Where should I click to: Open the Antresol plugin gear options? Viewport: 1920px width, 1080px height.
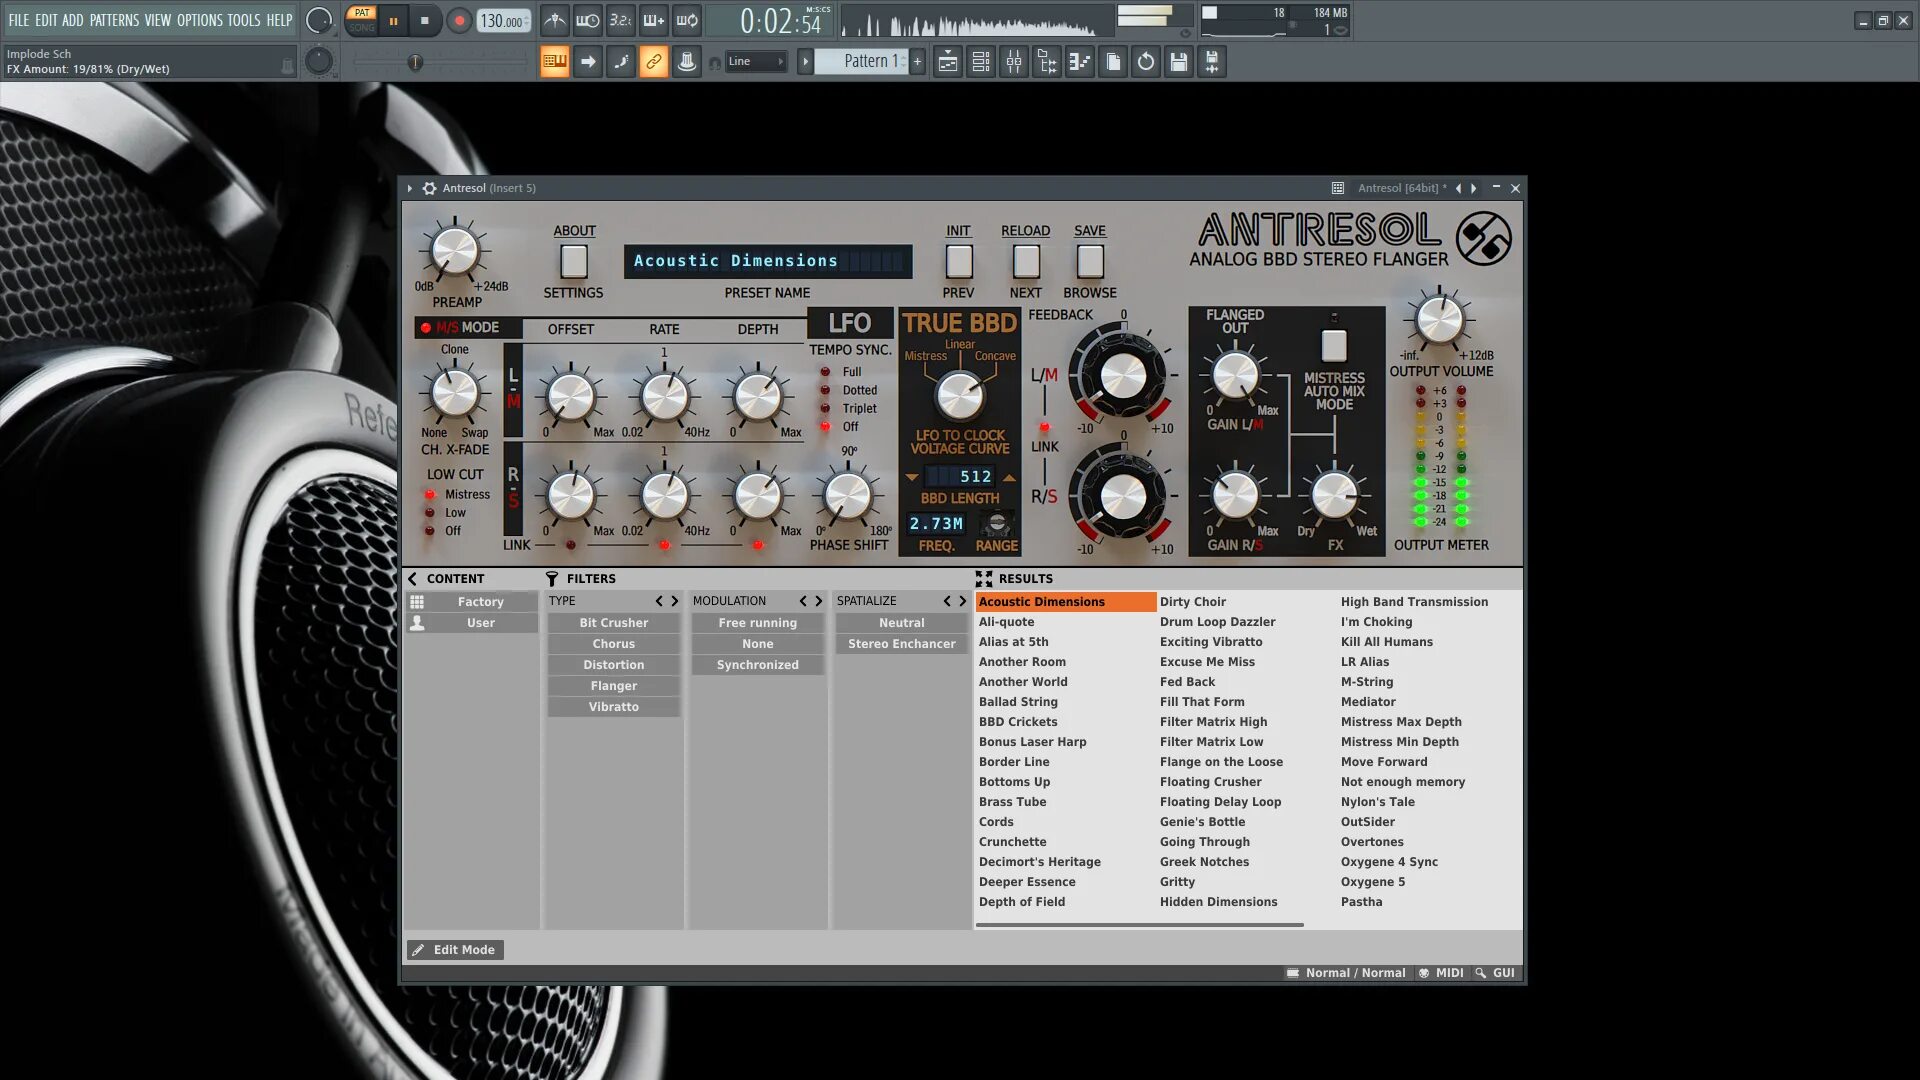[430, 188]
